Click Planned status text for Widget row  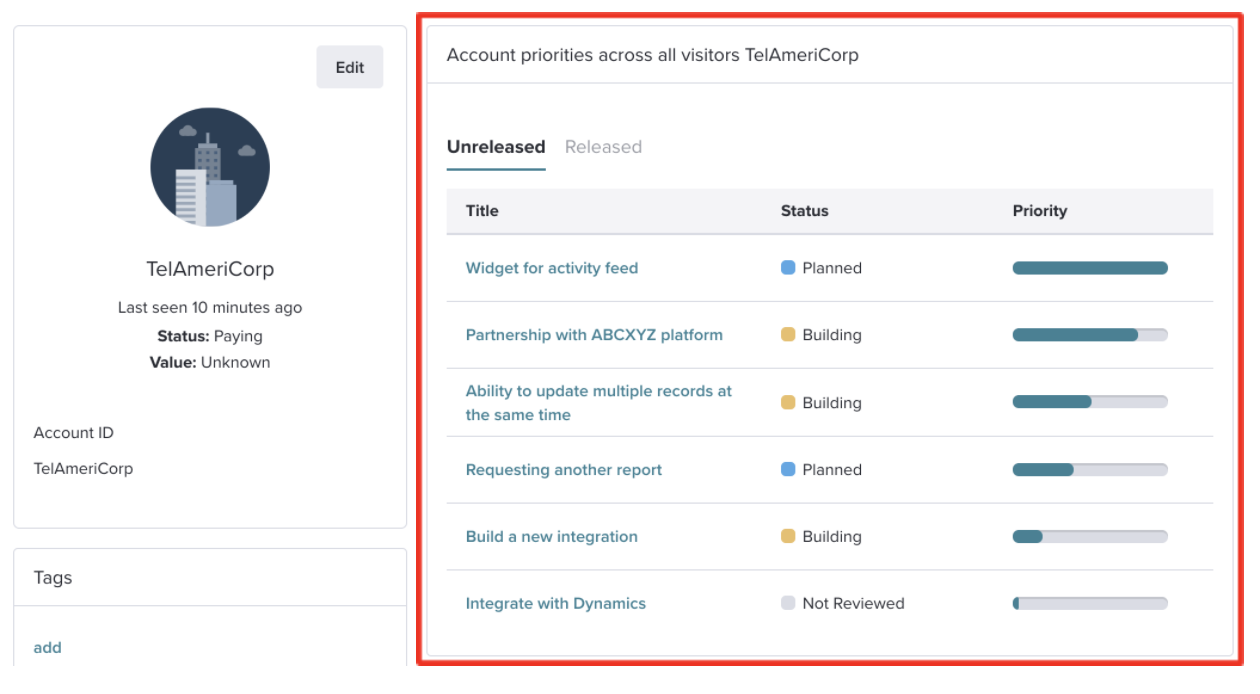point(832,268)
